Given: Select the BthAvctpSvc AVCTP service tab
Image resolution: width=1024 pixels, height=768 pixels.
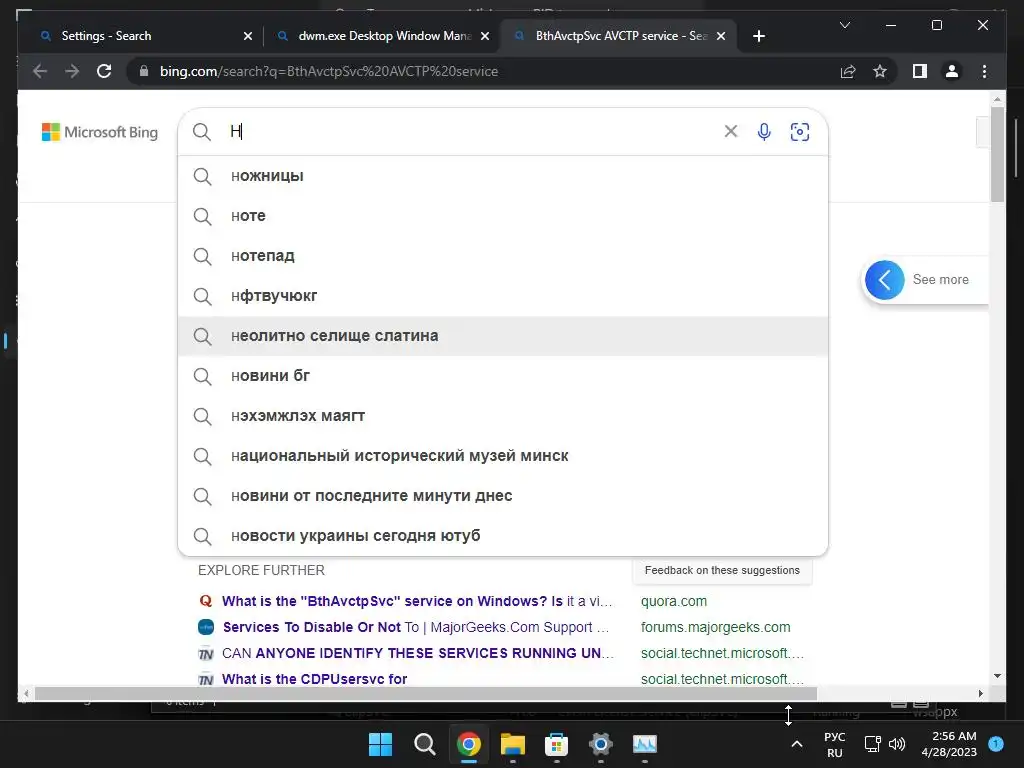Looking at the screenshot, I should tap(619, 36).
